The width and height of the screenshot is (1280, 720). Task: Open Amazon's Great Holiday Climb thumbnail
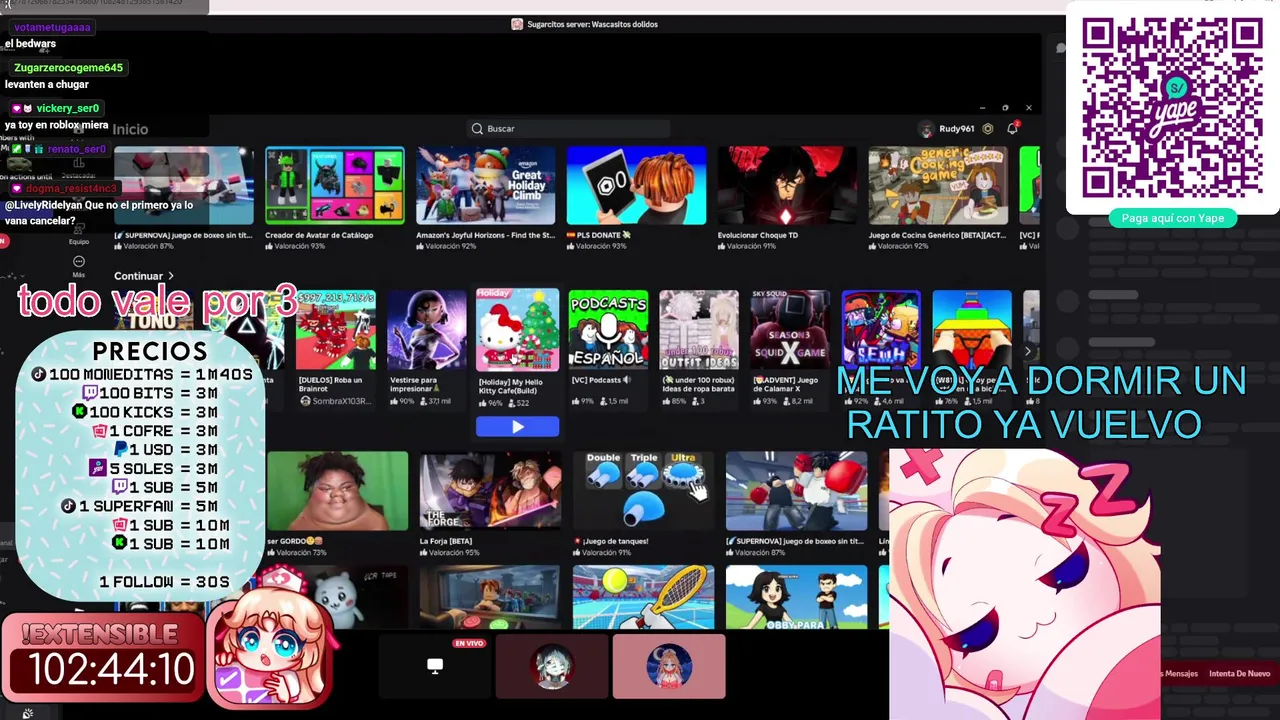[486, 186]
